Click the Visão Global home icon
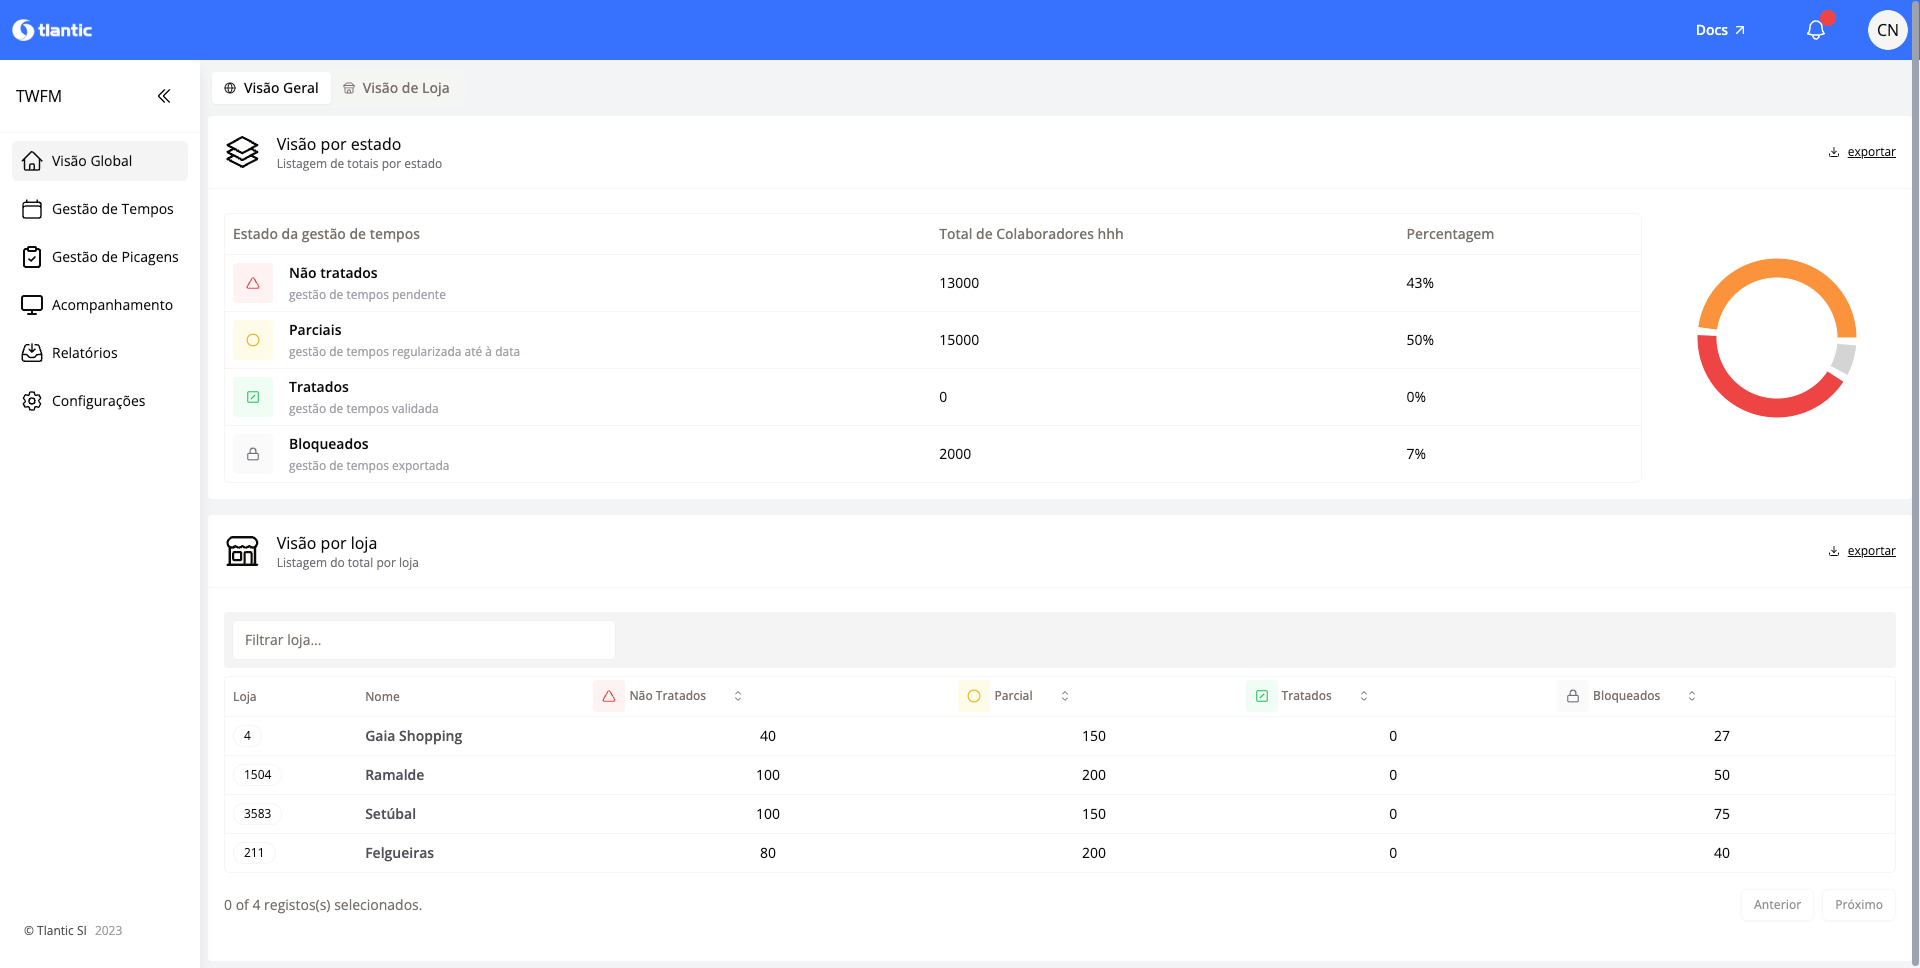The image size is (1920, 968). (x=32, y=161)
